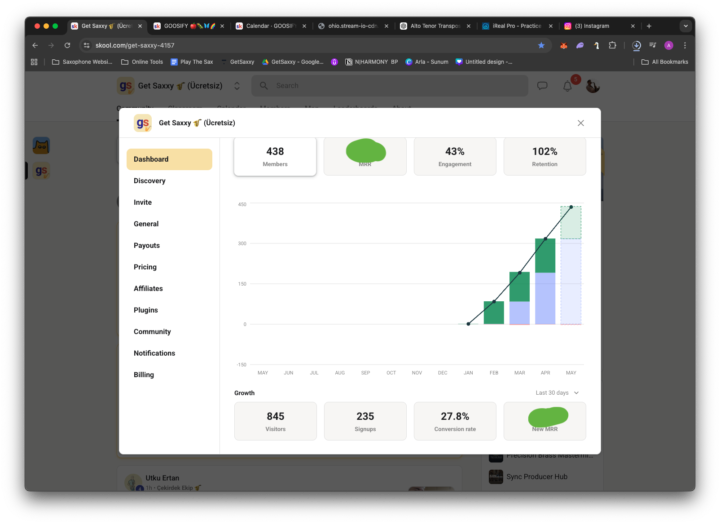
Task: Click the browser back arrow
Action: pyautogui.click(x=35, y=45)
